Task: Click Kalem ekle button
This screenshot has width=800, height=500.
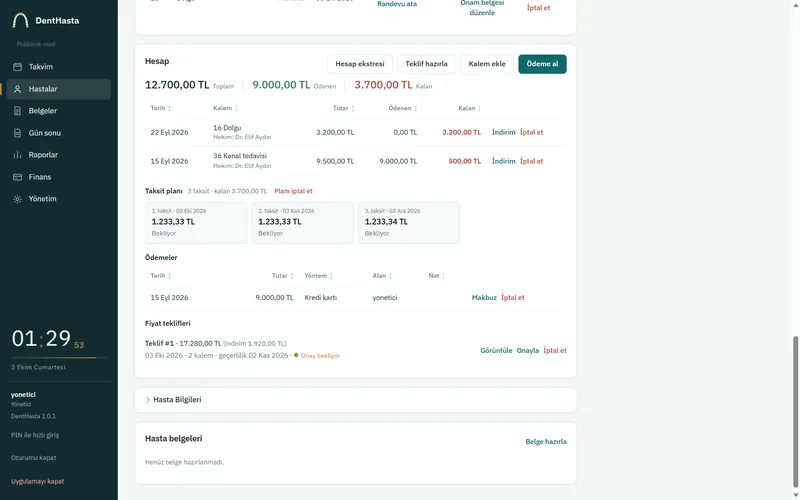Action: tap(487, 64)
